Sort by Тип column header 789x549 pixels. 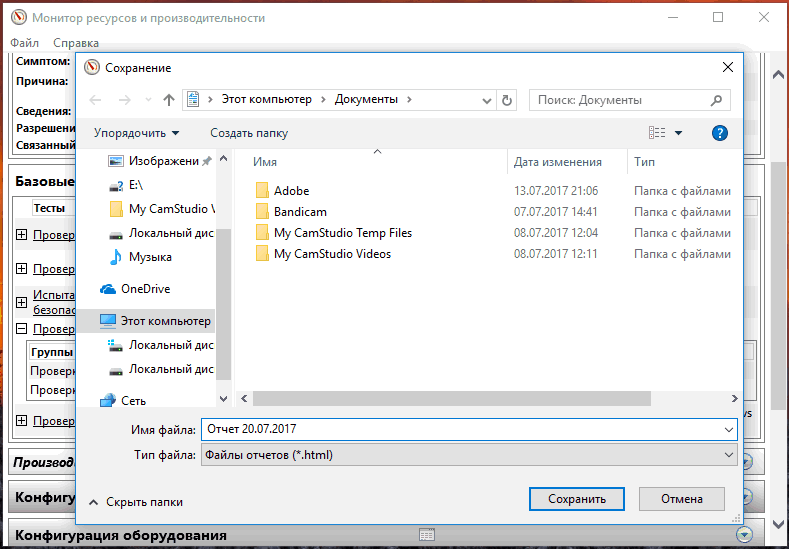click(x=644, y=162)
